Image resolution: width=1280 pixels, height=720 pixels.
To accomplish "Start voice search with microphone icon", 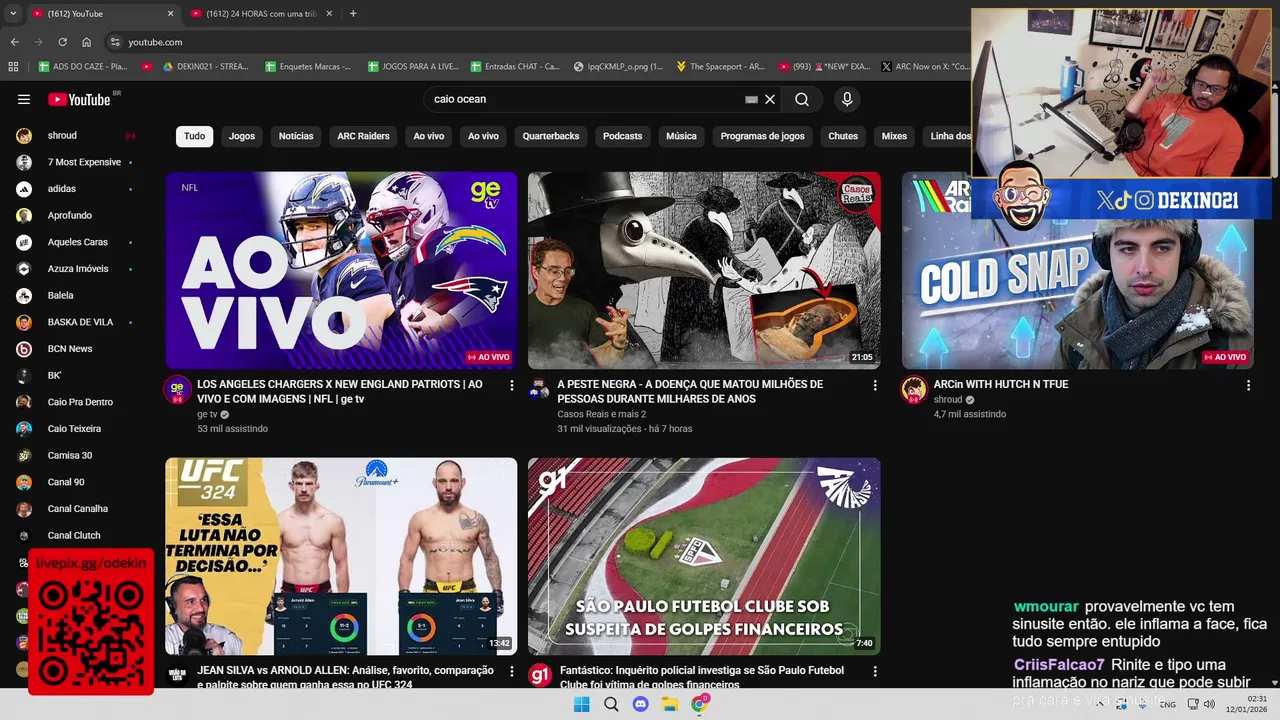I will tap(847, 99).
